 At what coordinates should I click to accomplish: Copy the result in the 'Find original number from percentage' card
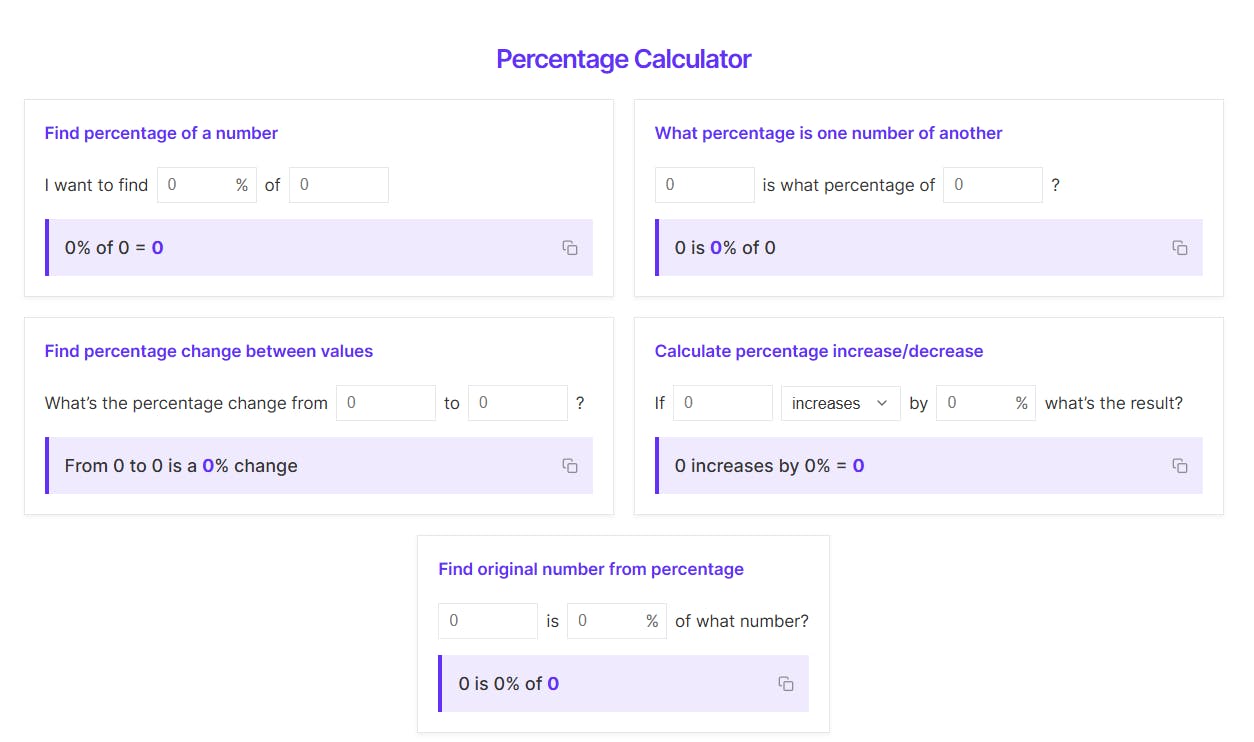[786, 684]
